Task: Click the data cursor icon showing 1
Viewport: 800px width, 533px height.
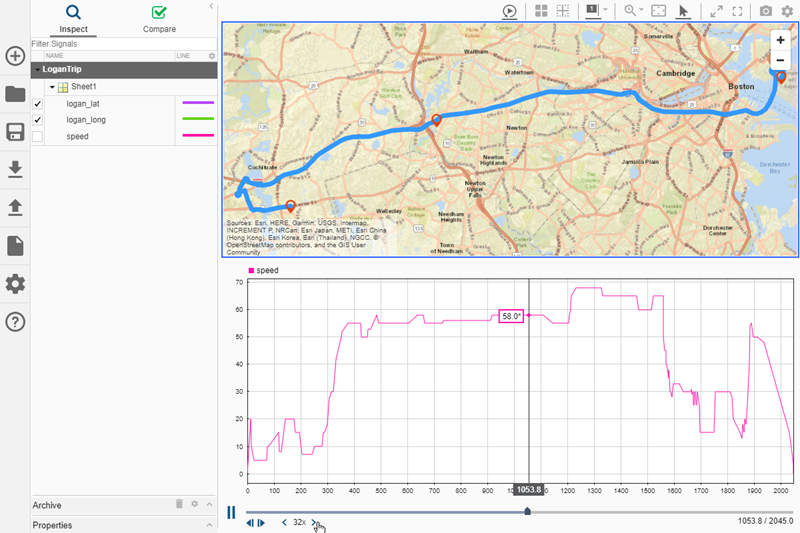Action: tap(592, 11)
